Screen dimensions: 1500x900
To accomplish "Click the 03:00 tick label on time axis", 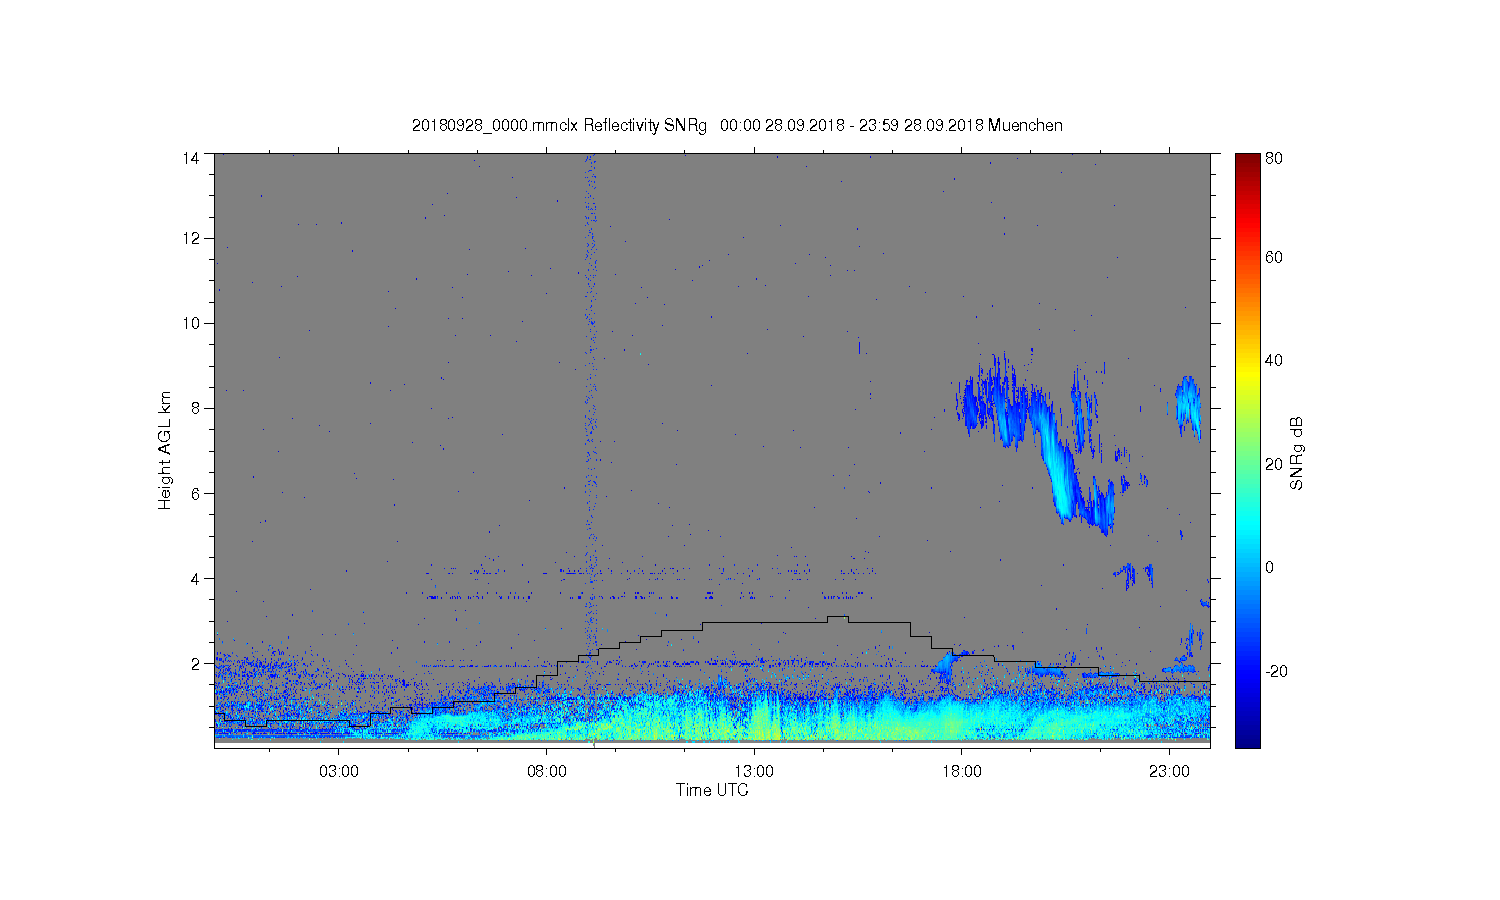I will click(x=339, y=772).
